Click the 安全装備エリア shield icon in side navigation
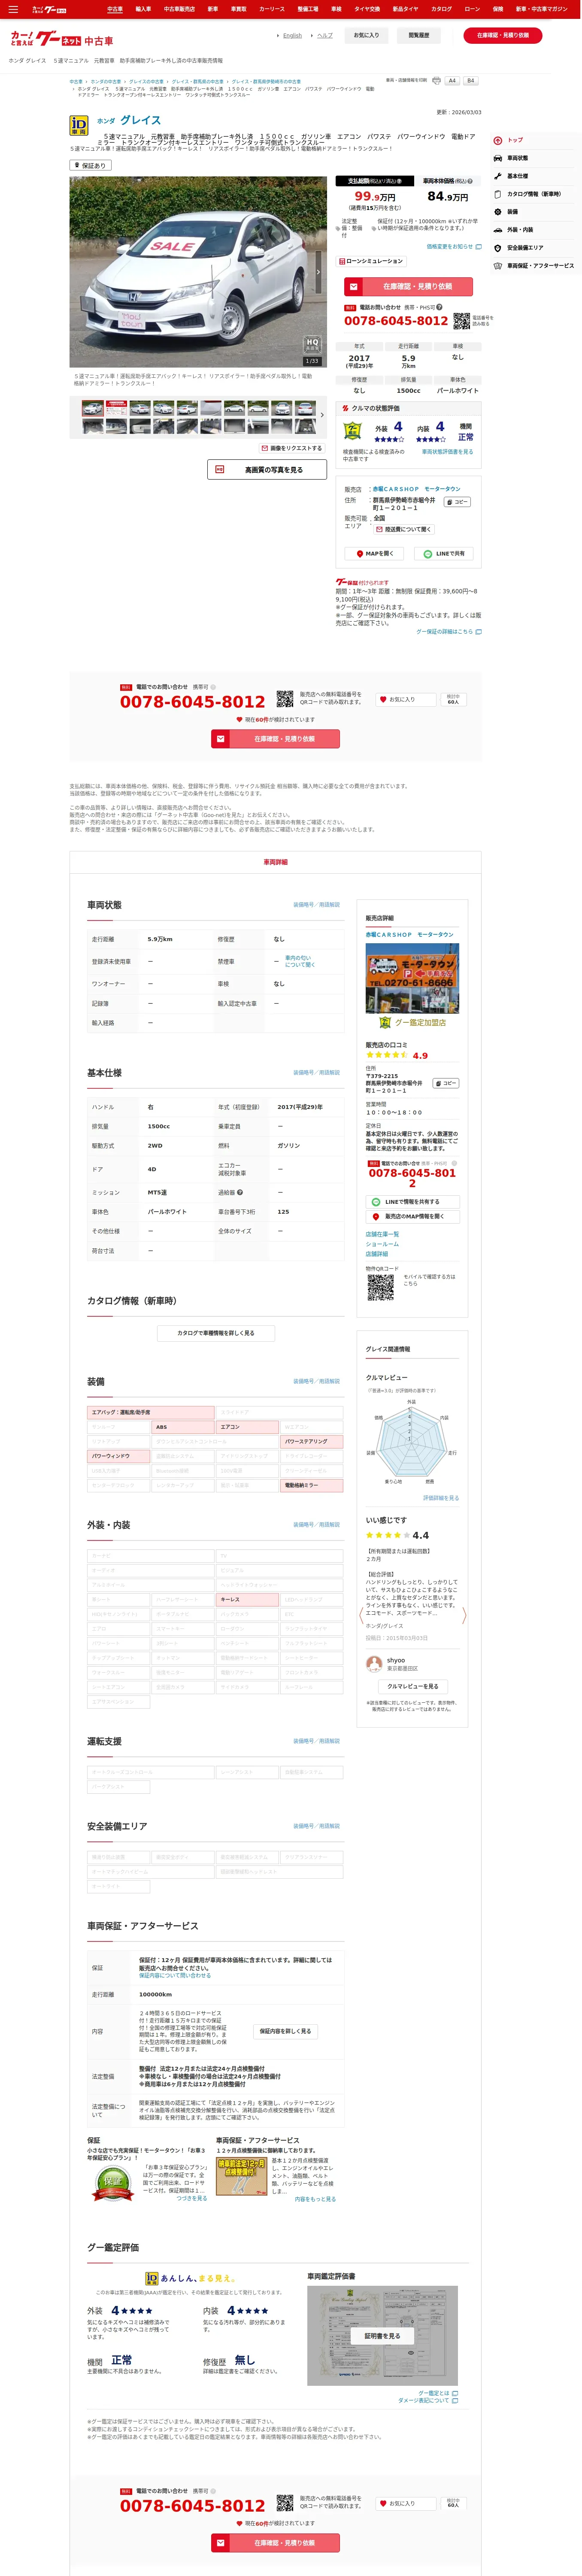The height and width of the screenshot is (2576, 582). coord(498,248)
